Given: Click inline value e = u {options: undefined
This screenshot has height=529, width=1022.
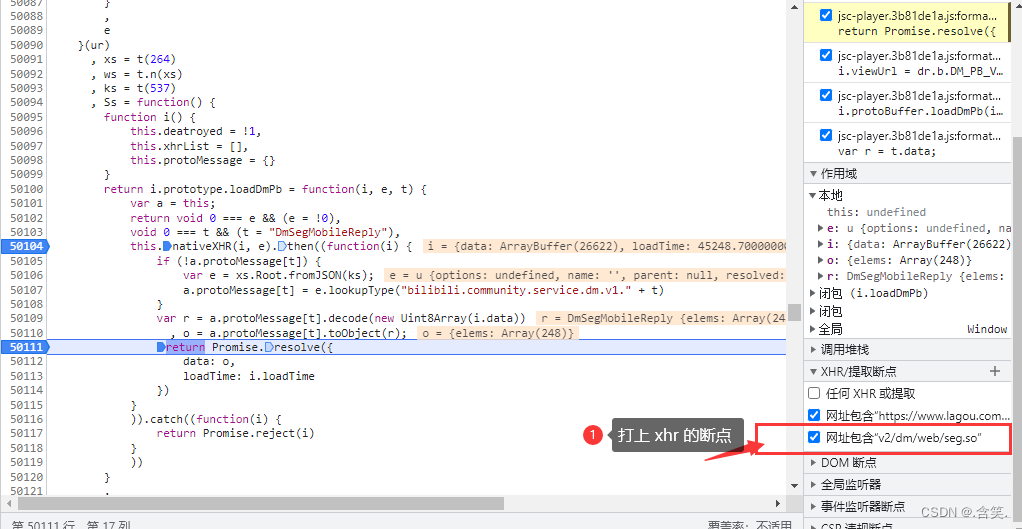Looking at the screenshot, I should [585, 275].
